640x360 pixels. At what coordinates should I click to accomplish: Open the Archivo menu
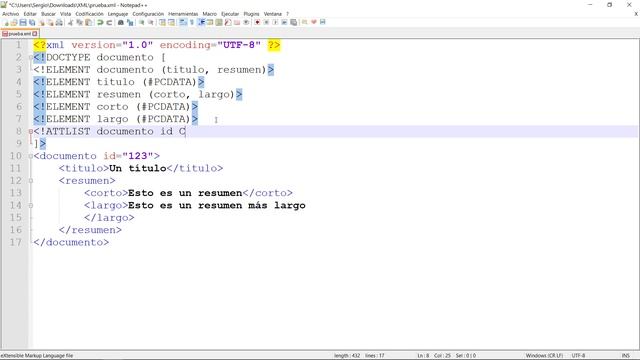(11, 14)
